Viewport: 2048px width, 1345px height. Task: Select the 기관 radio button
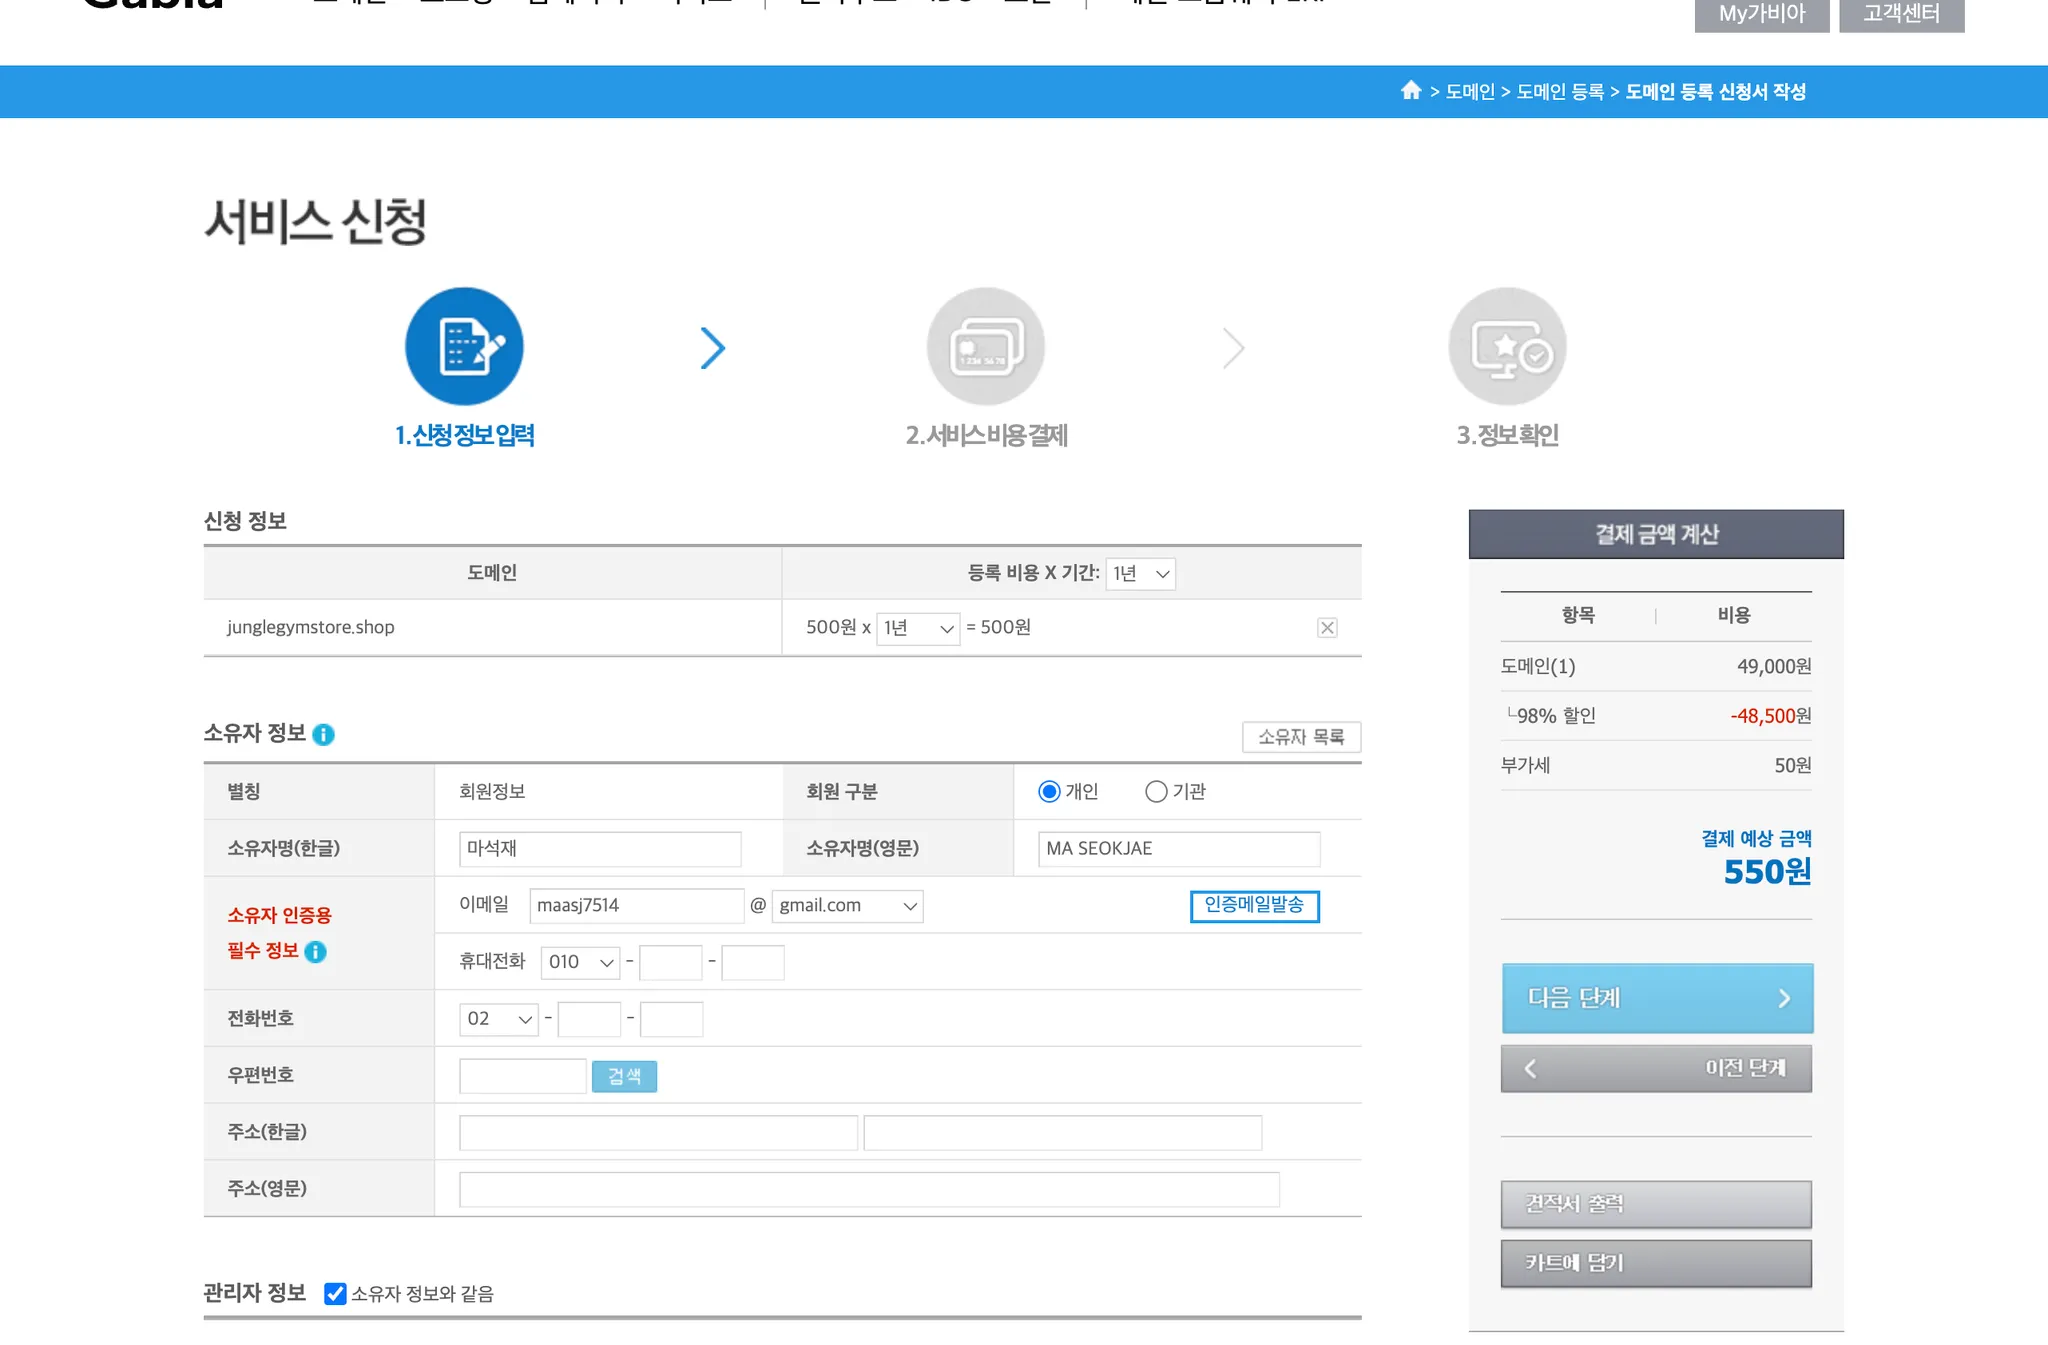(1156, 792)
